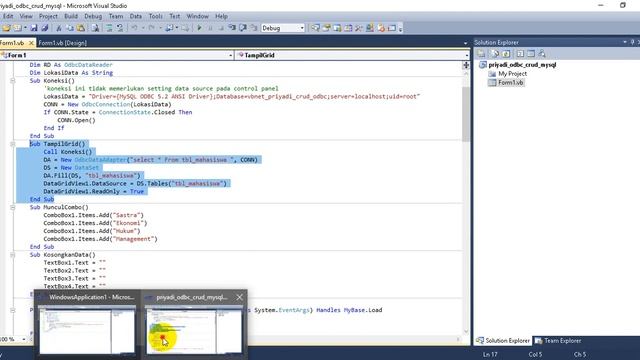Click the Step Into icon
The image size is (640, 360).
(232, 28)
